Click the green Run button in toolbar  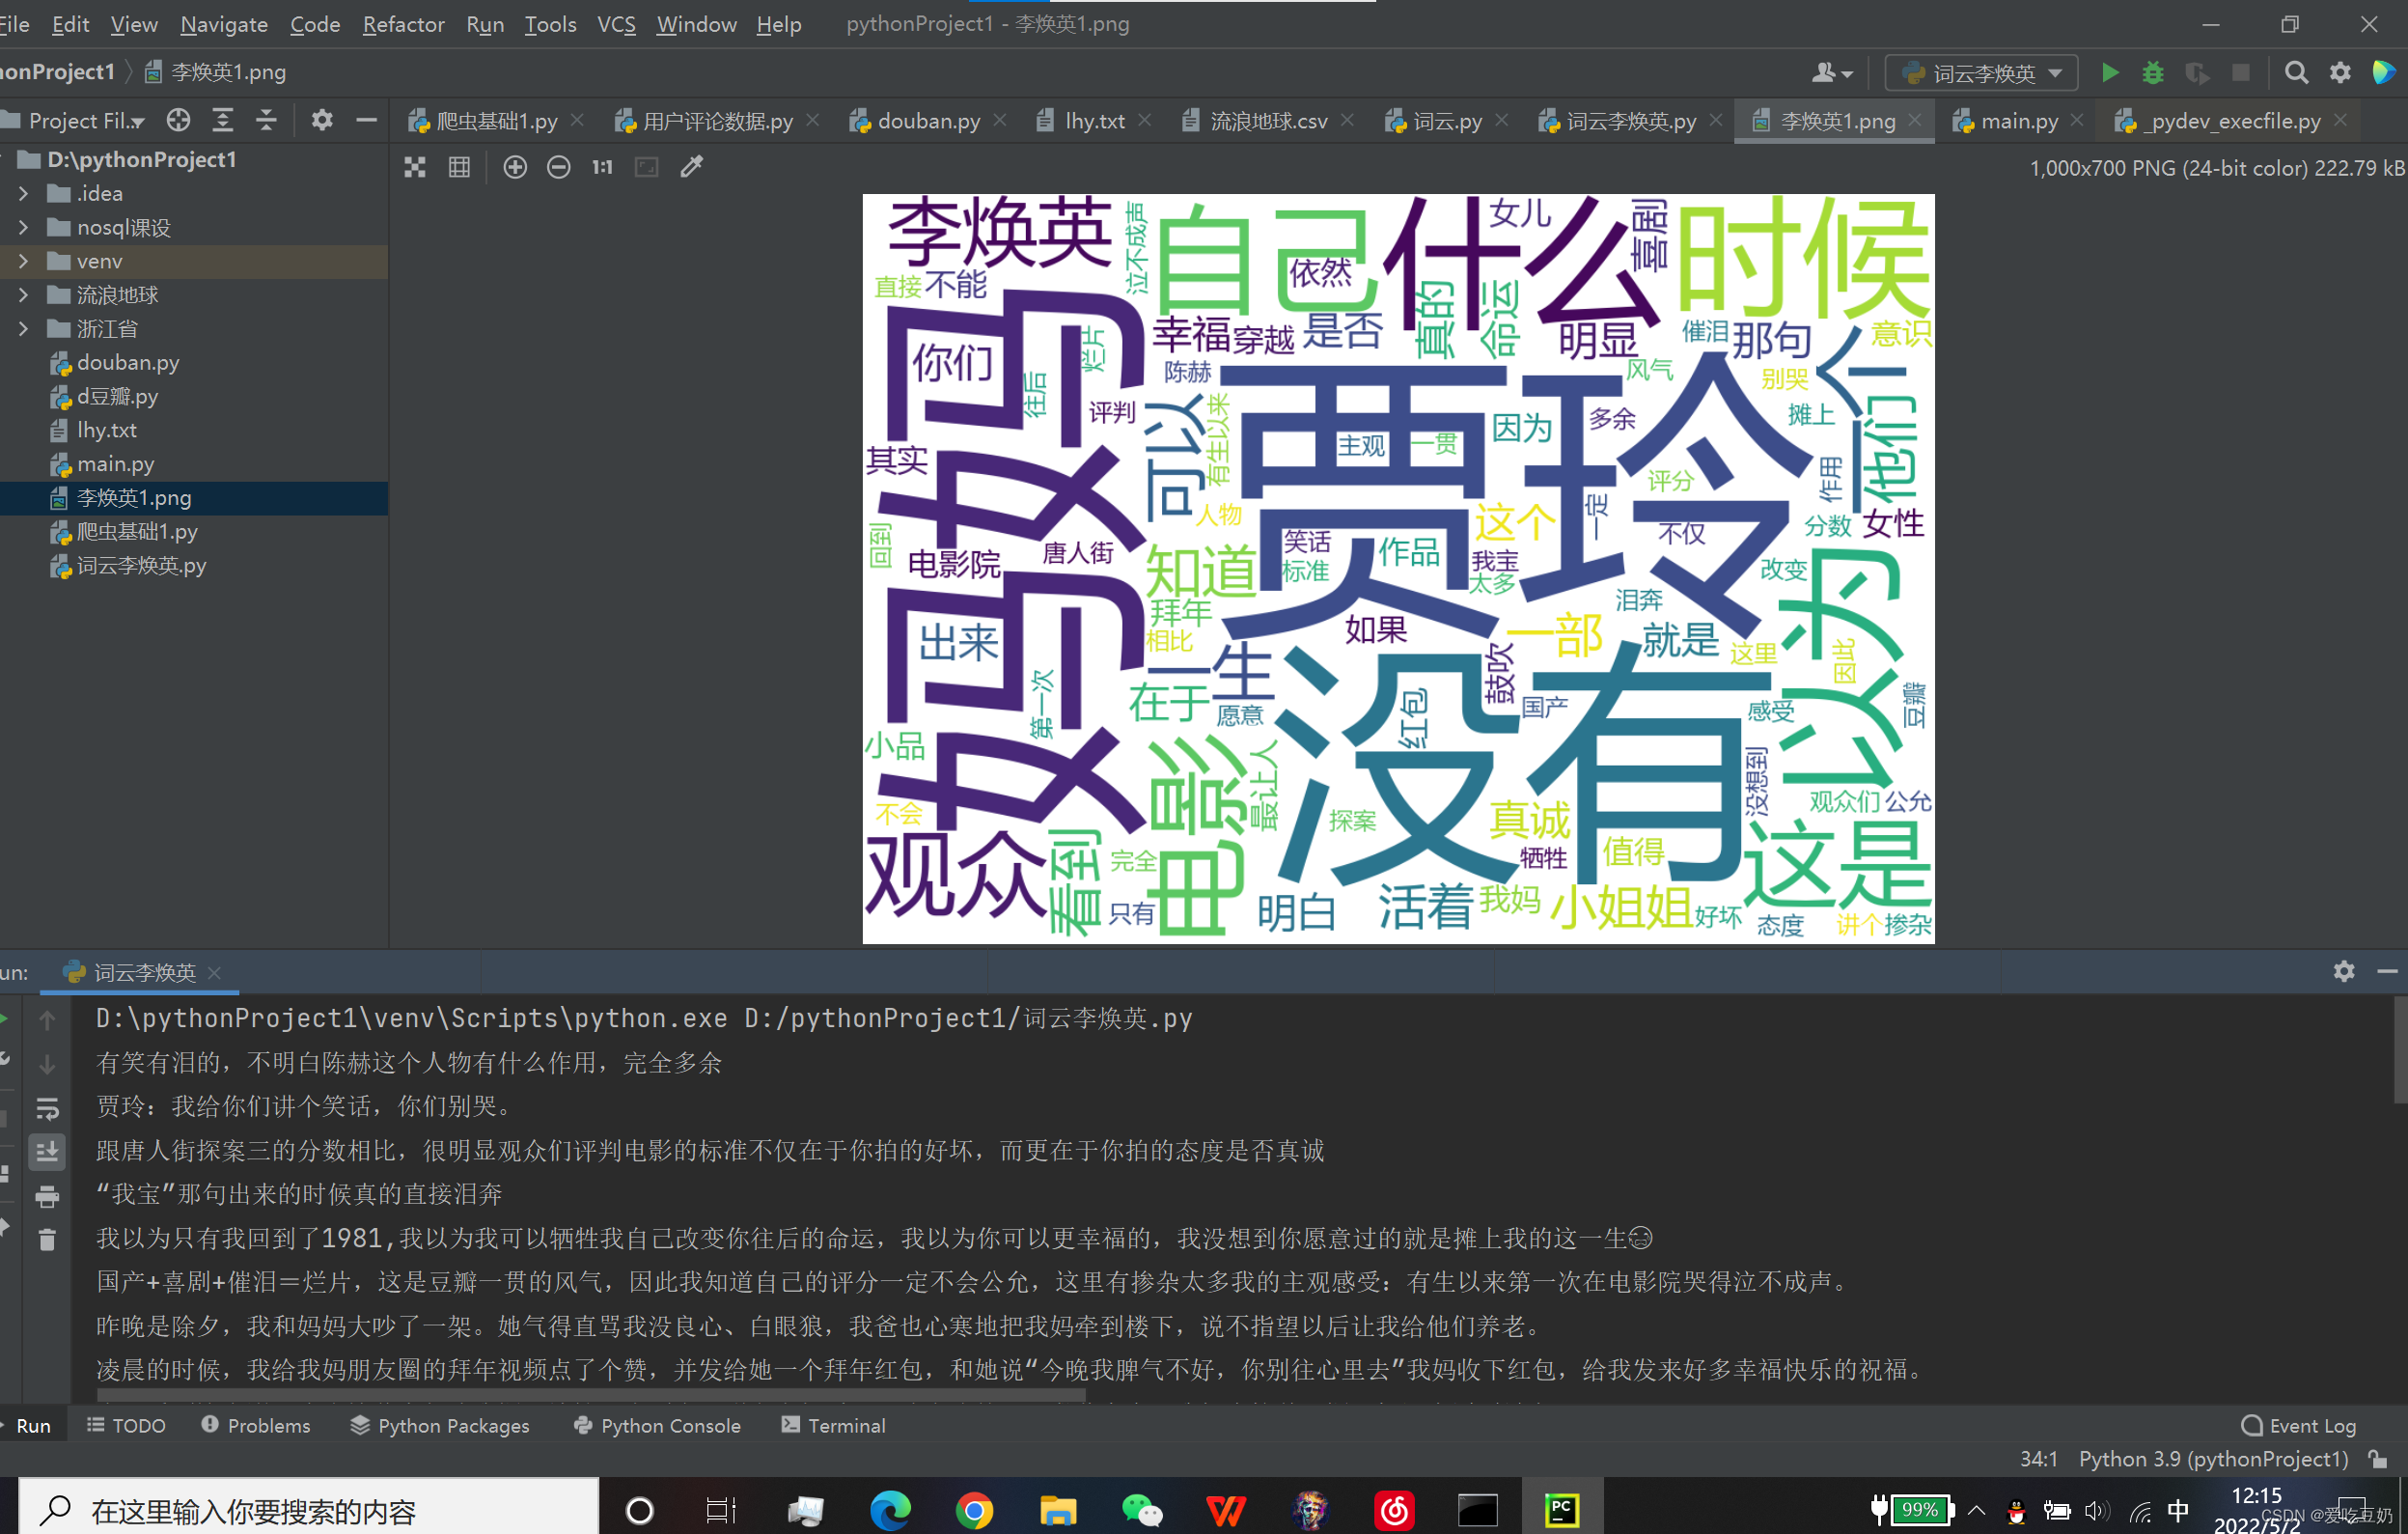[x=2110, y=73]
